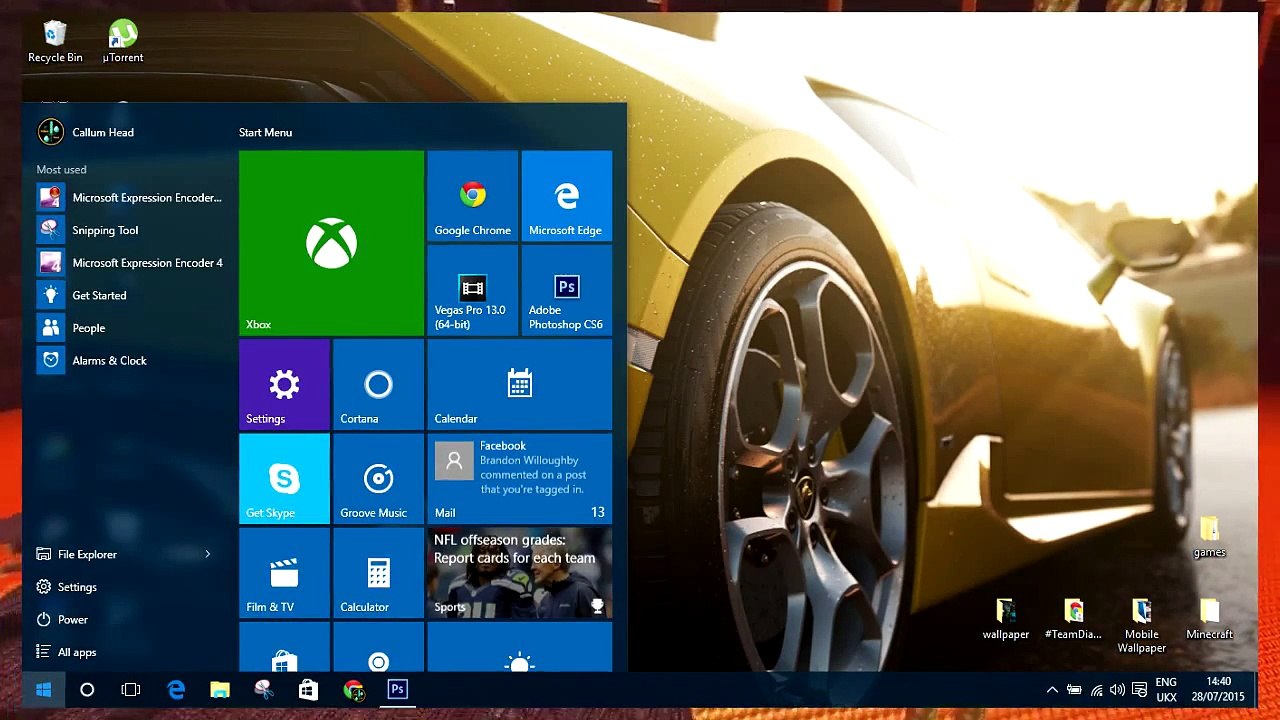Open the purple Settings tile
Viewport: 1280px width, 720px height.
point(284,385)
